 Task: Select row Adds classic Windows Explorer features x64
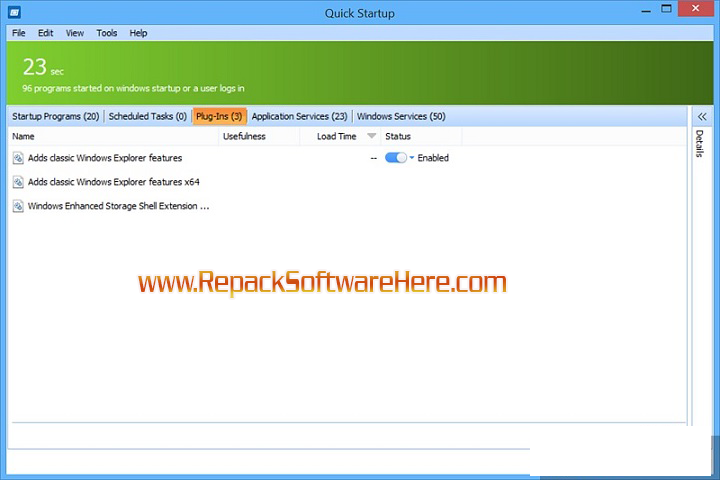click(x=347, y=182)
